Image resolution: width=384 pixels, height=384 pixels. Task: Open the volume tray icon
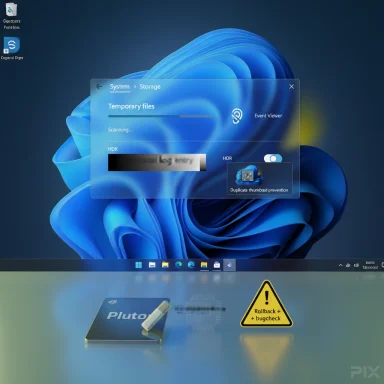click(x=356, y=265)
